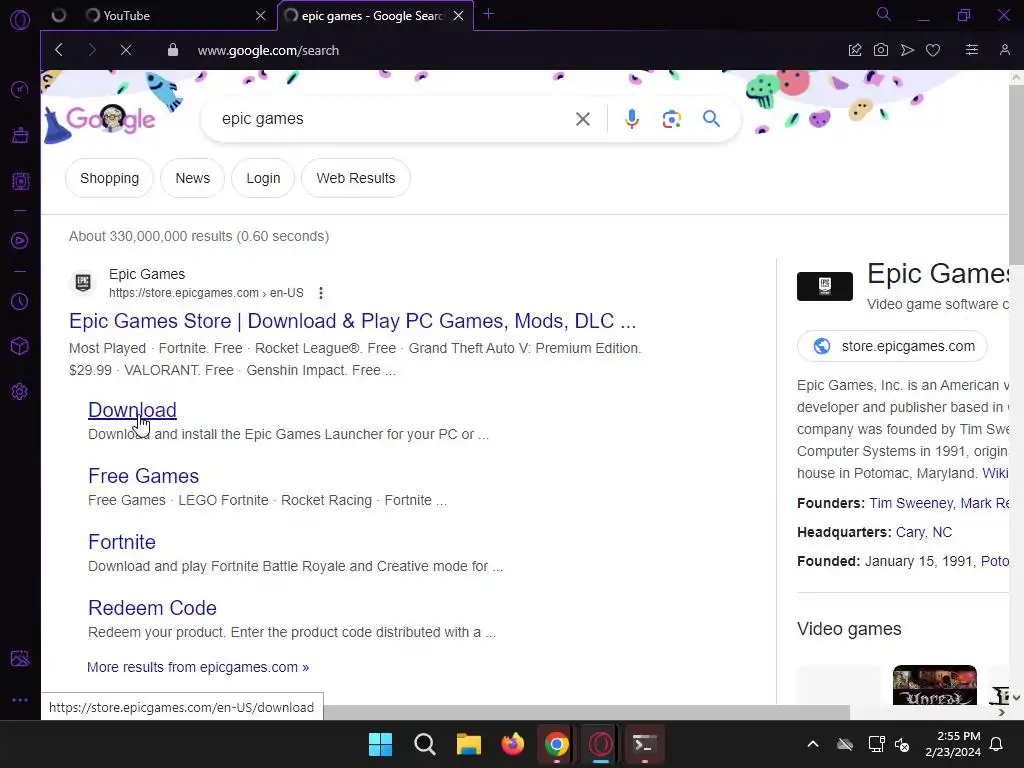The image size is (1024, 768).
Task: Filter results by Shopping
Action: (x=109, y=178)
